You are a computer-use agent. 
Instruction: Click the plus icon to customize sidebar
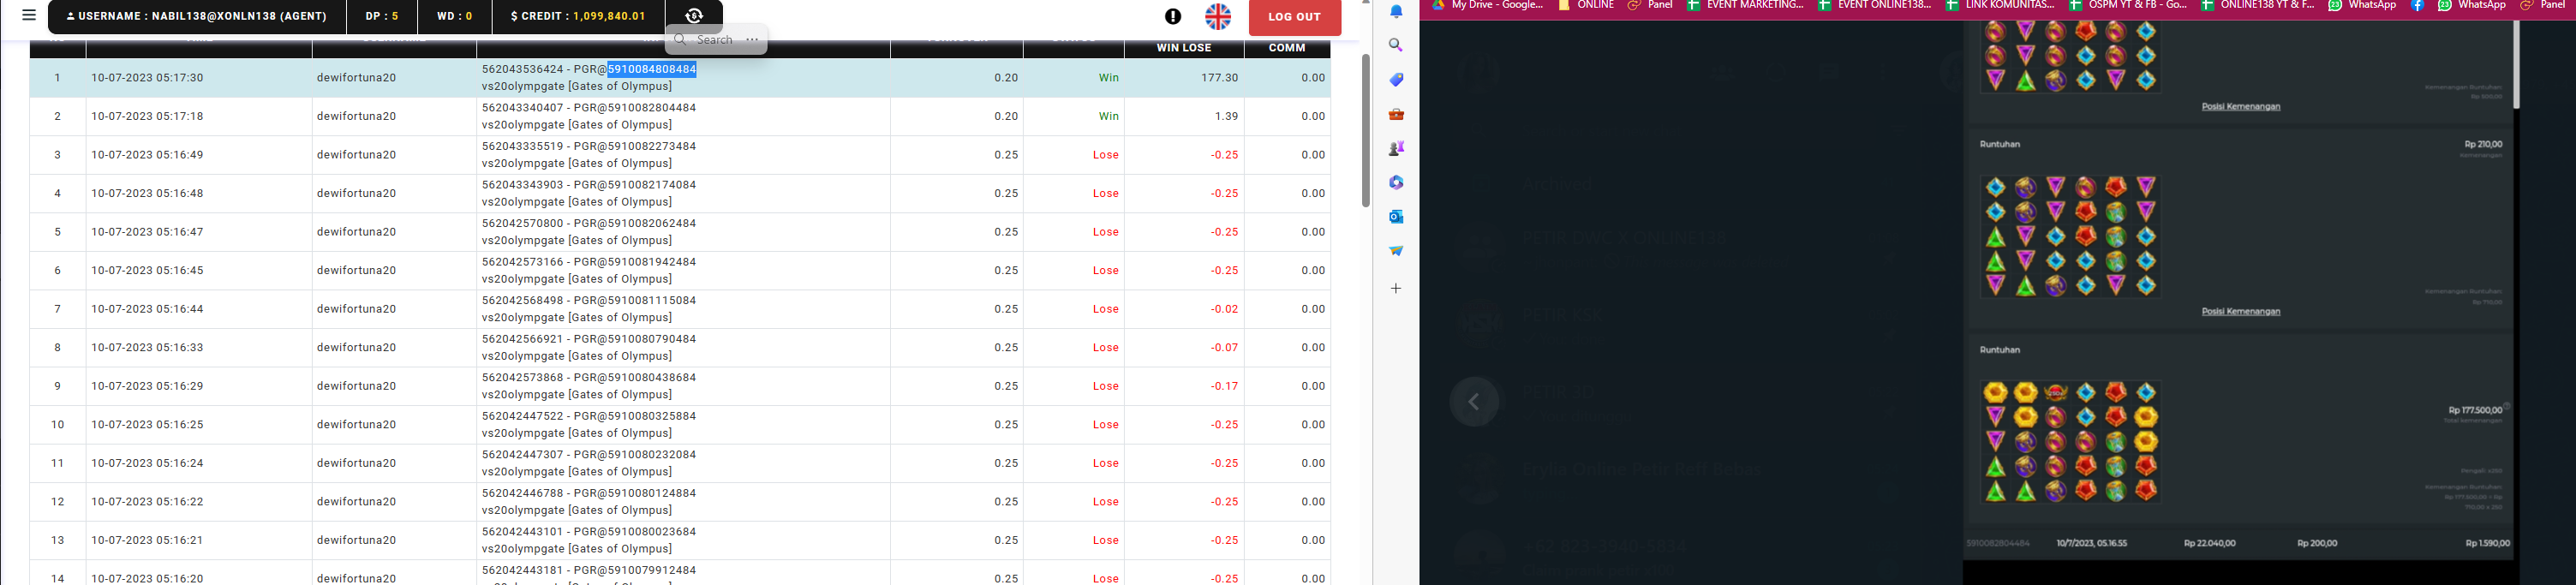(x=1396, y=288)
